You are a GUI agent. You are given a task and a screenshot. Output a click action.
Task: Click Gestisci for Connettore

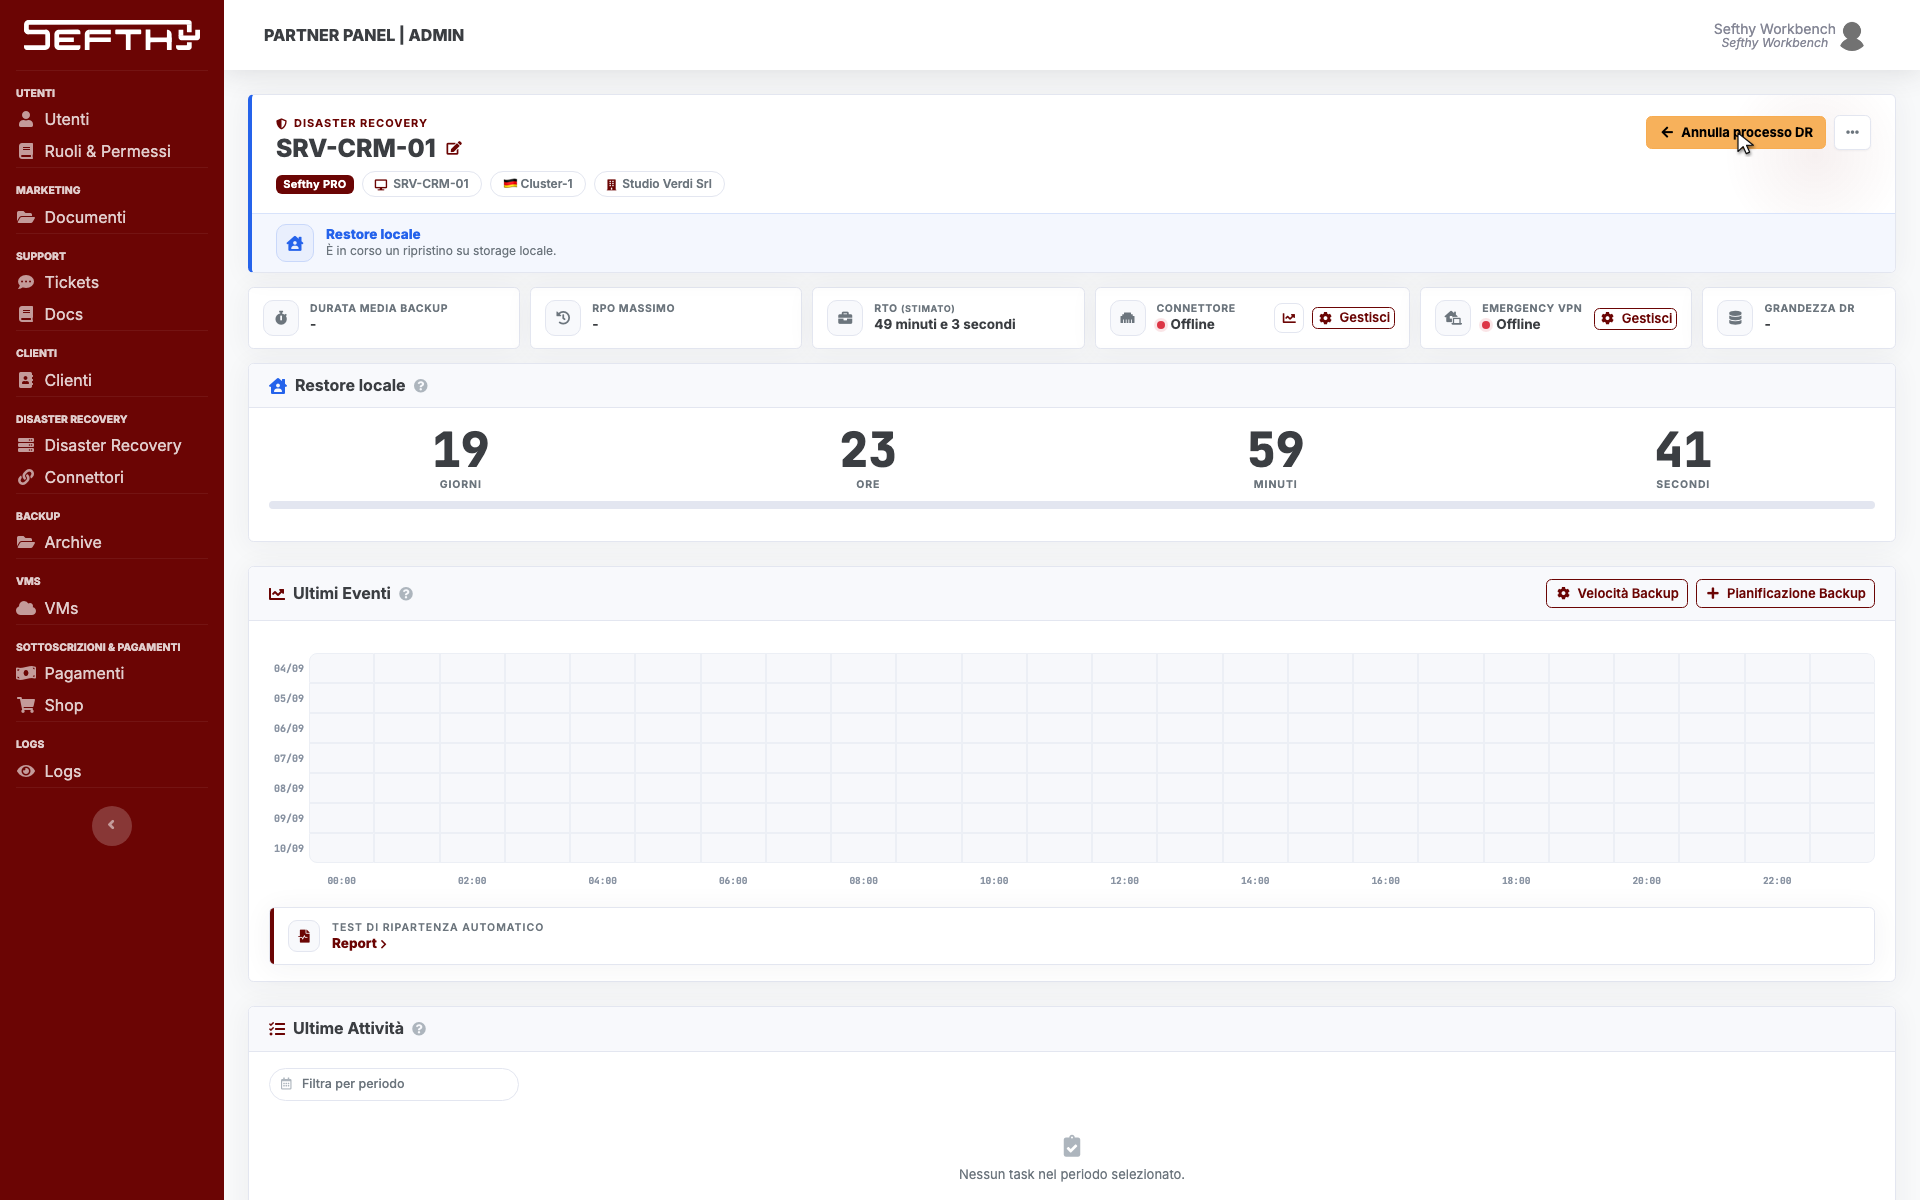[1353, 318]
